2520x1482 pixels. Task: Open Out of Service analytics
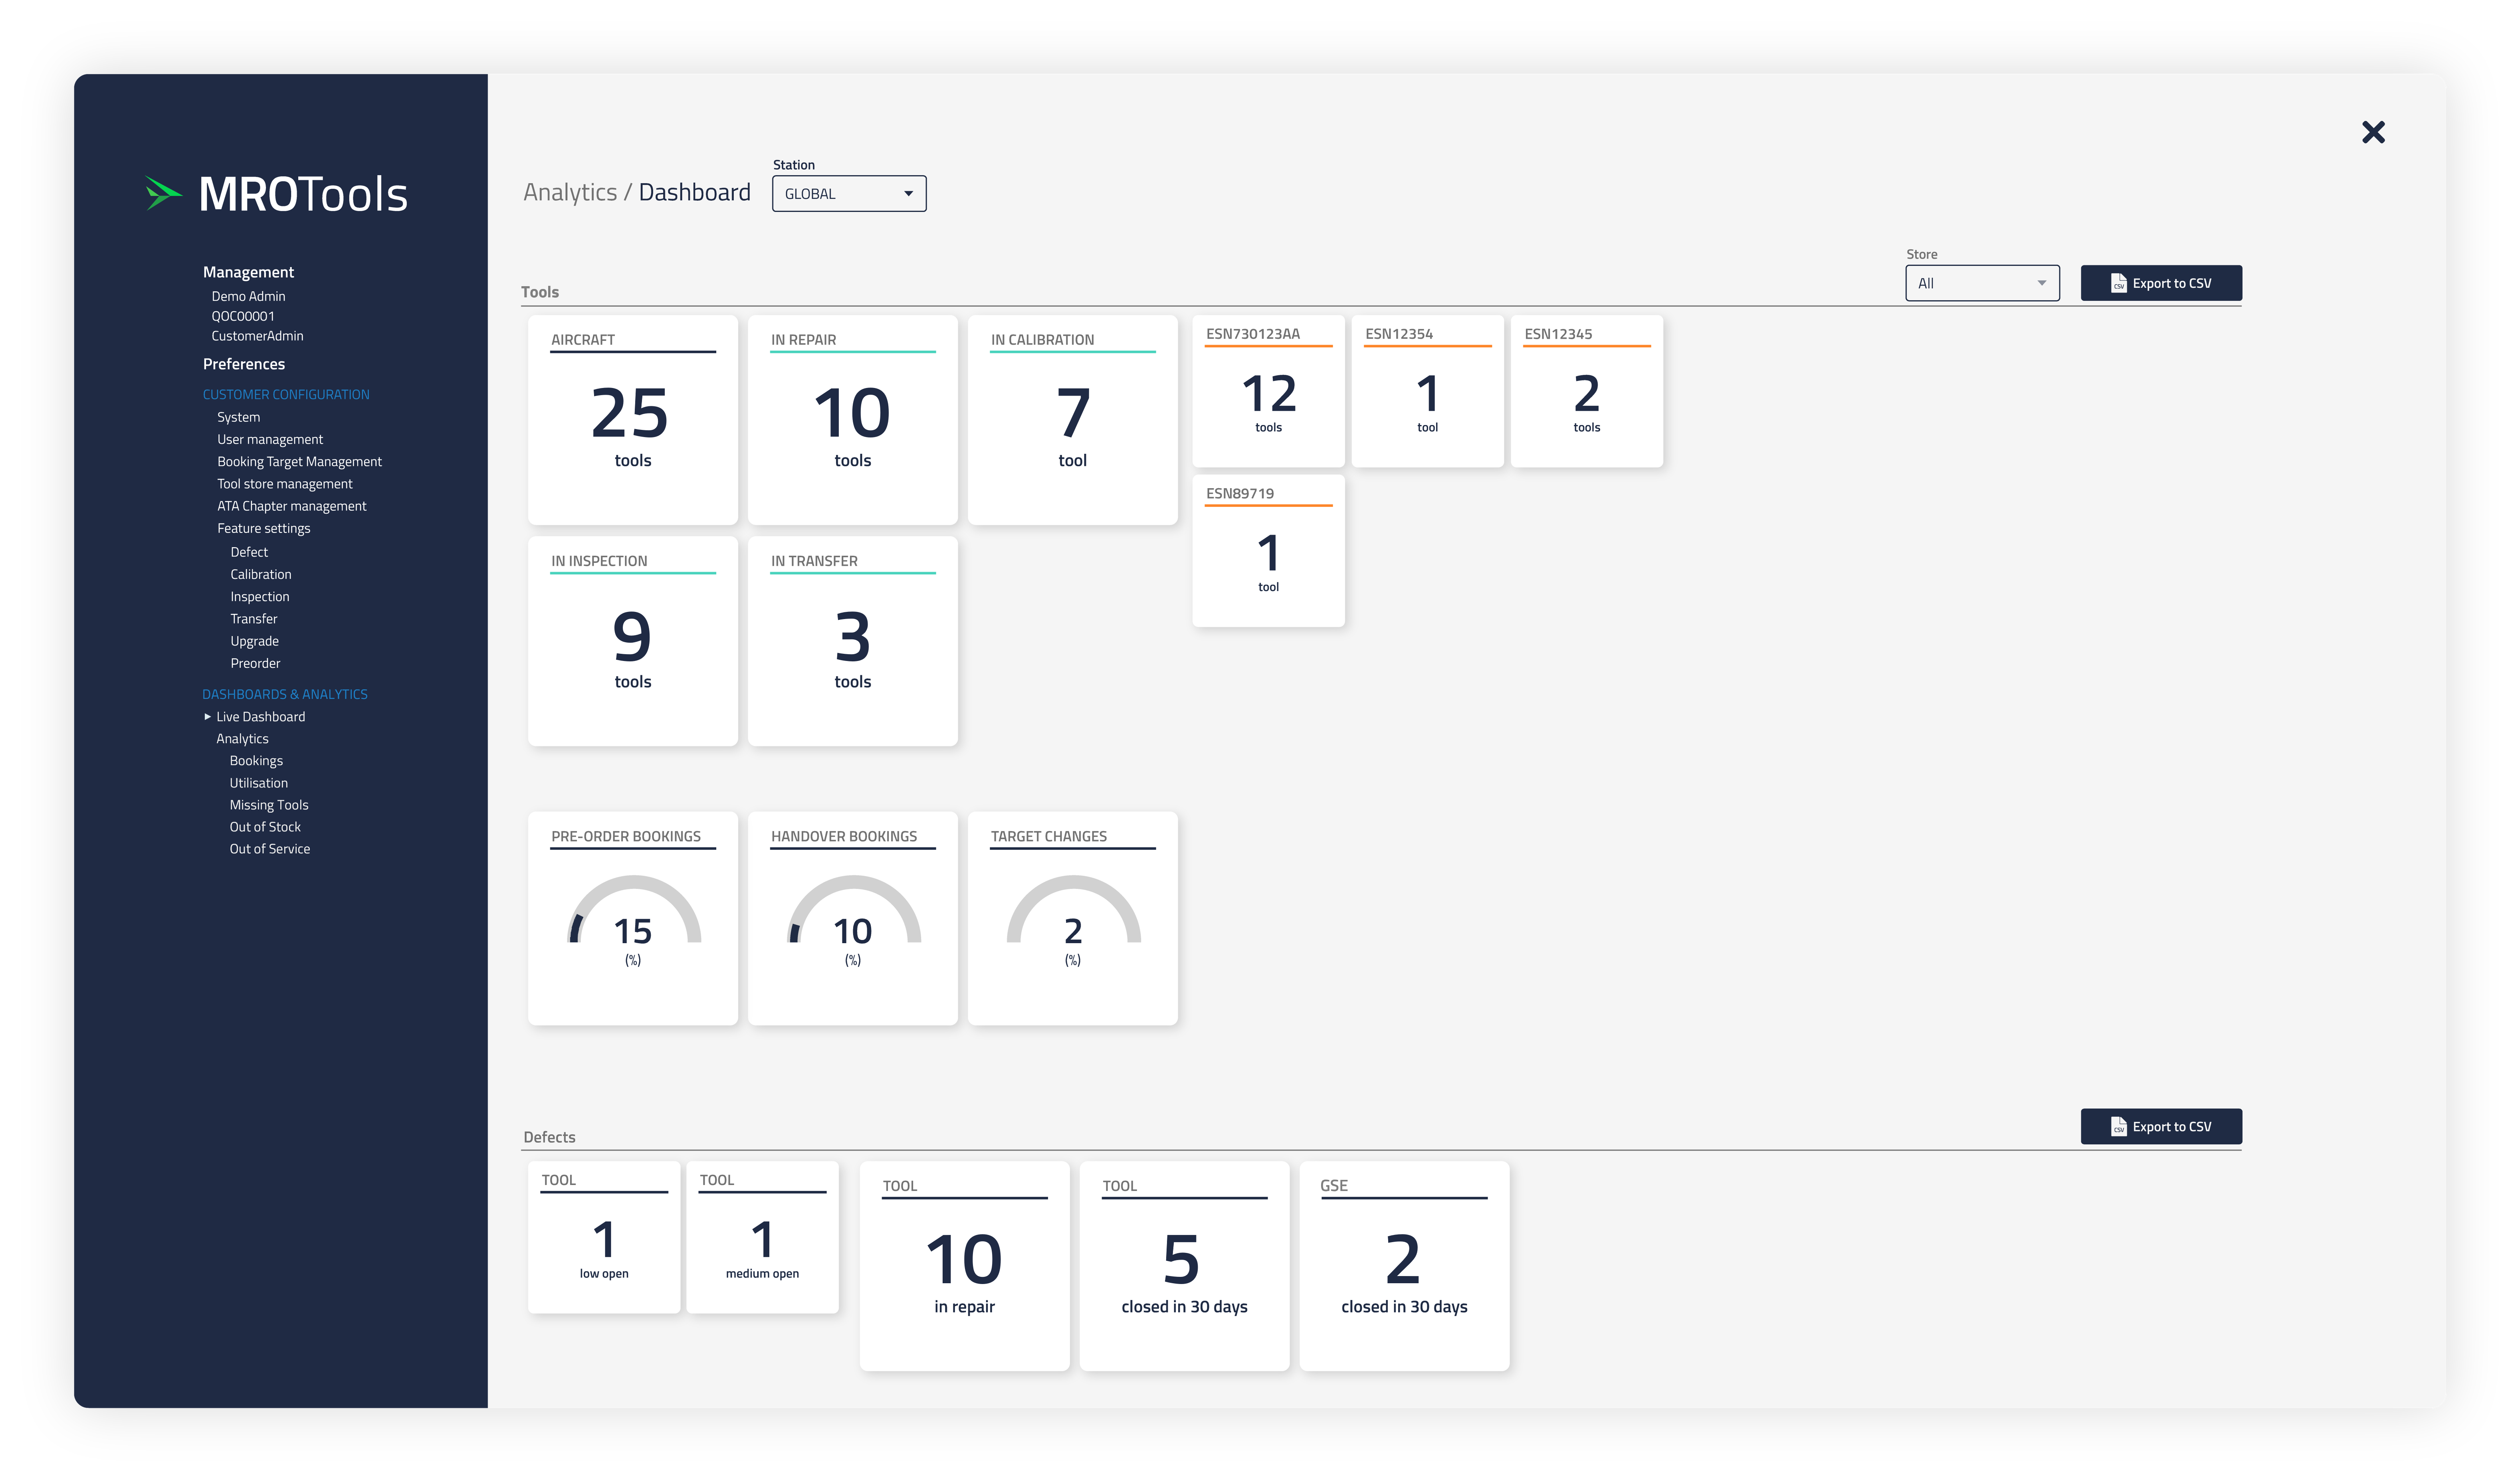click(x=270, y=849)
